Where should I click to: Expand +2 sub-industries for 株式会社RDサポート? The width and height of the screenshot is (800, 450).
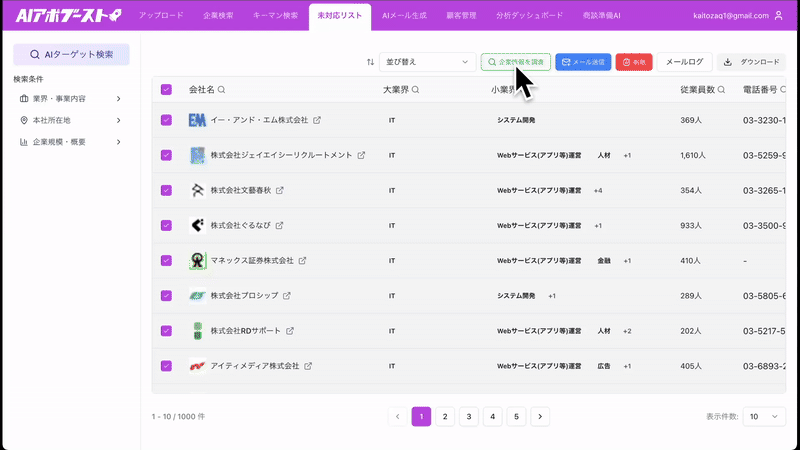click(627, 331)
